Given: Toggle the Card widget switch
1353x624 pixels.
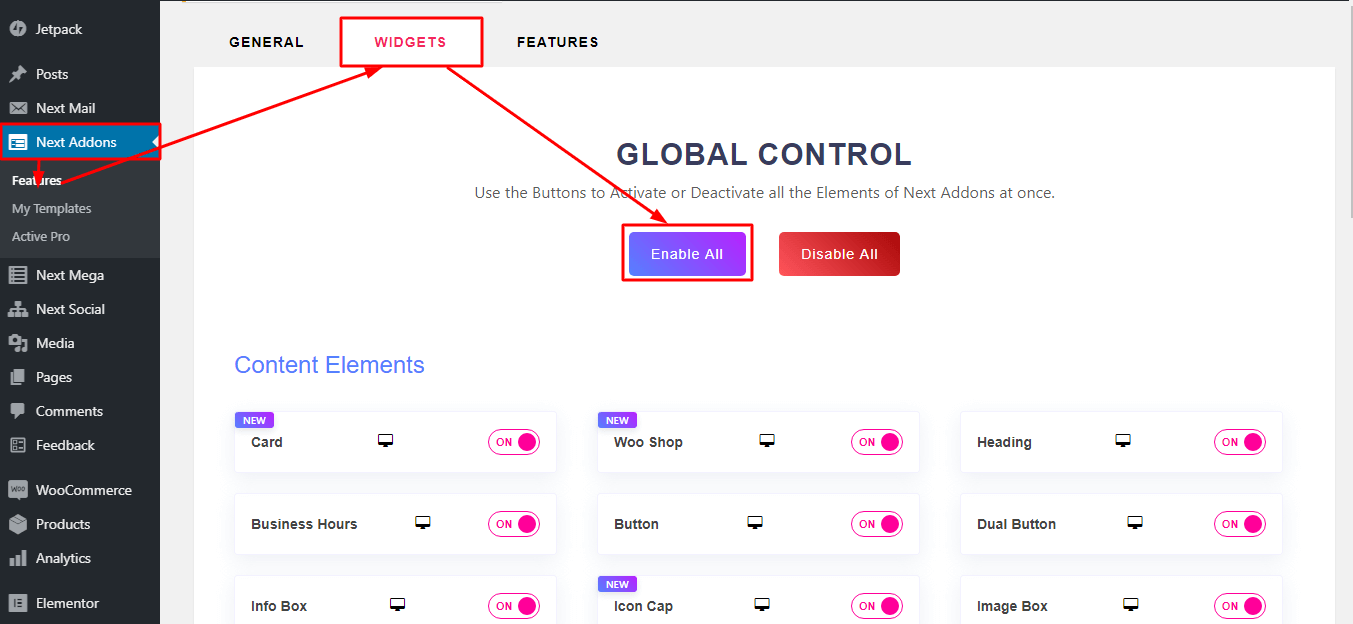Looking at the screenshot, I should [514, 442].
